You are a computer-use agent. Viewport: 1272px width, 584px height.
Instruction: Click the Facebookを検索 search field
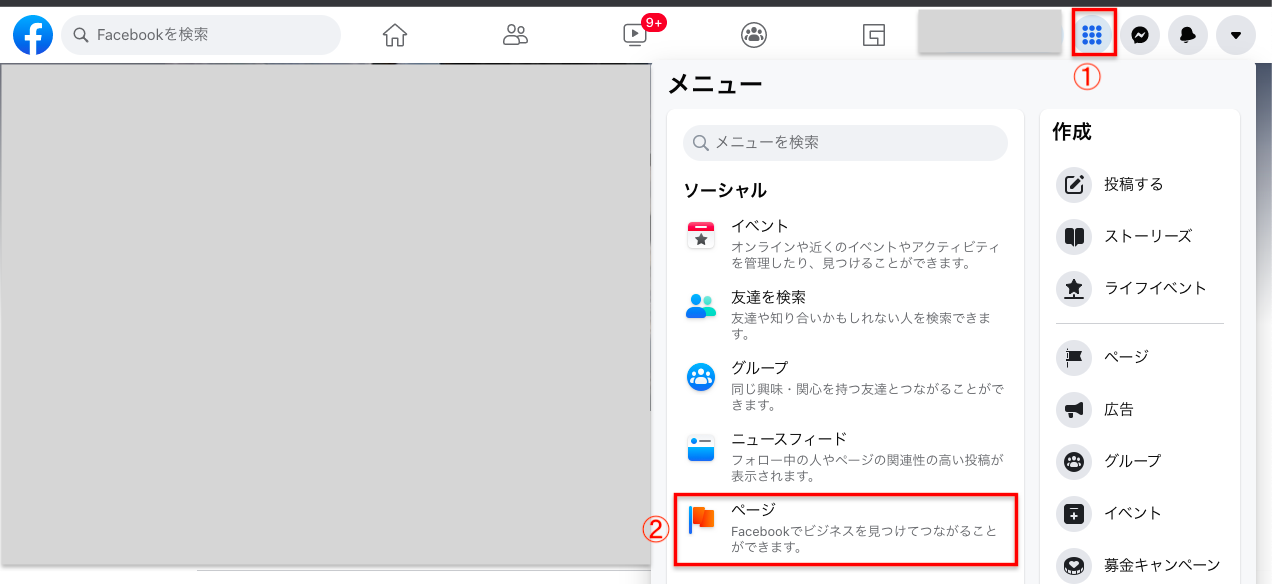tap(201, 35)
